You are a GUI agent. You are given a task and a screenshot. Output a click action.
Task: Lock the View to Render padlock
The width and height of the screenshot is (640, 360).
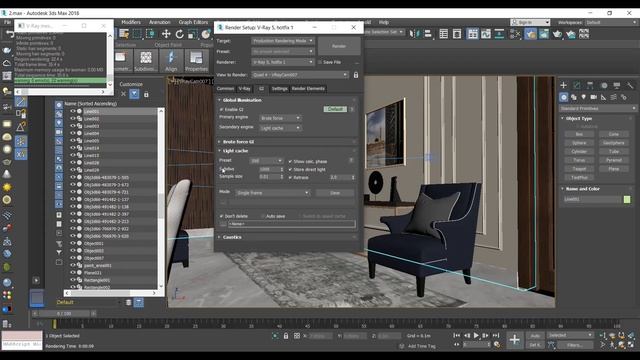point(356,75)
